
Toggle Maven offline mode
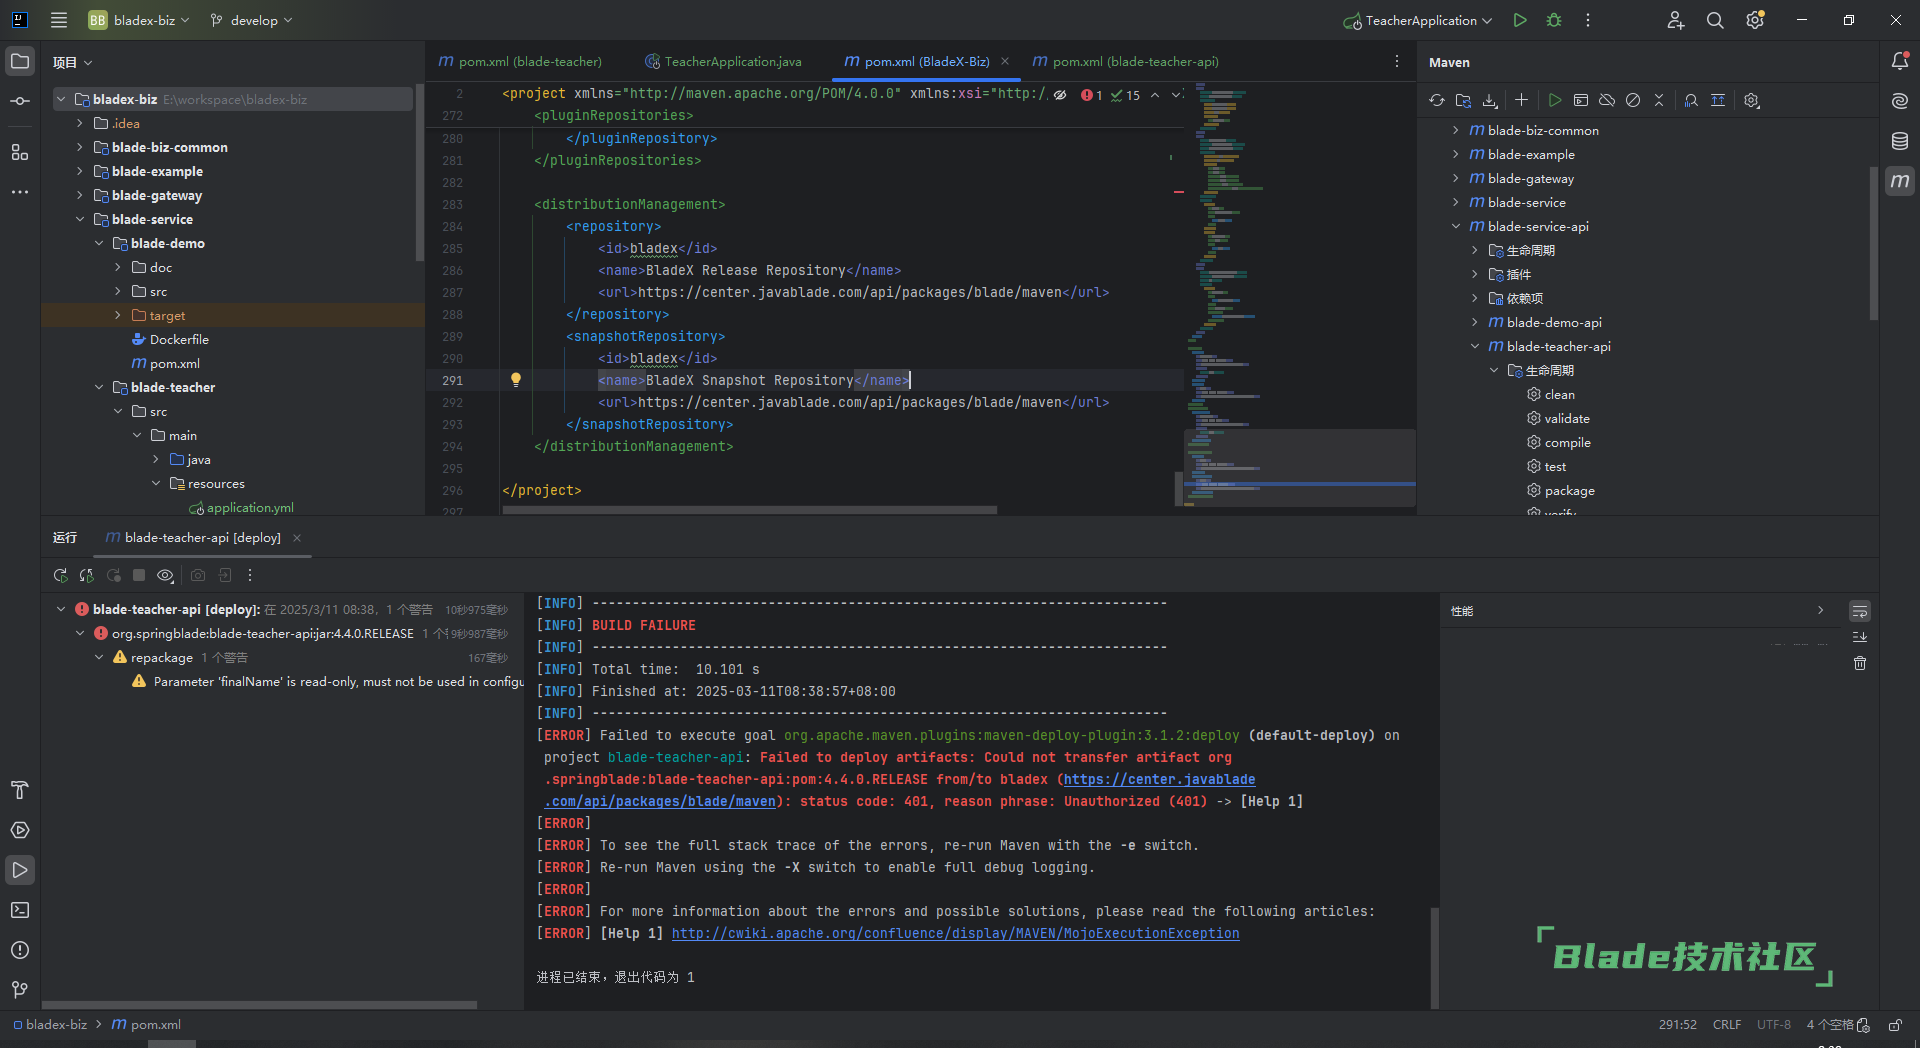1607,100
